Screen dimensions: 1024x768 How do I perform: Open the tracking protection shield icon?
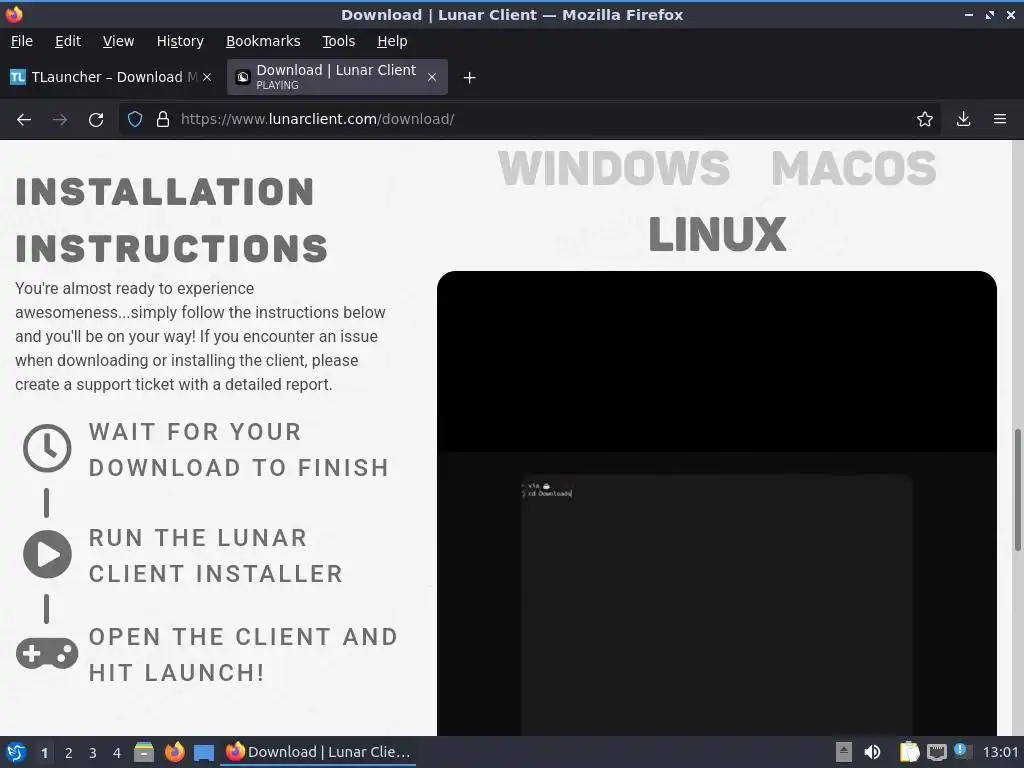135,120
